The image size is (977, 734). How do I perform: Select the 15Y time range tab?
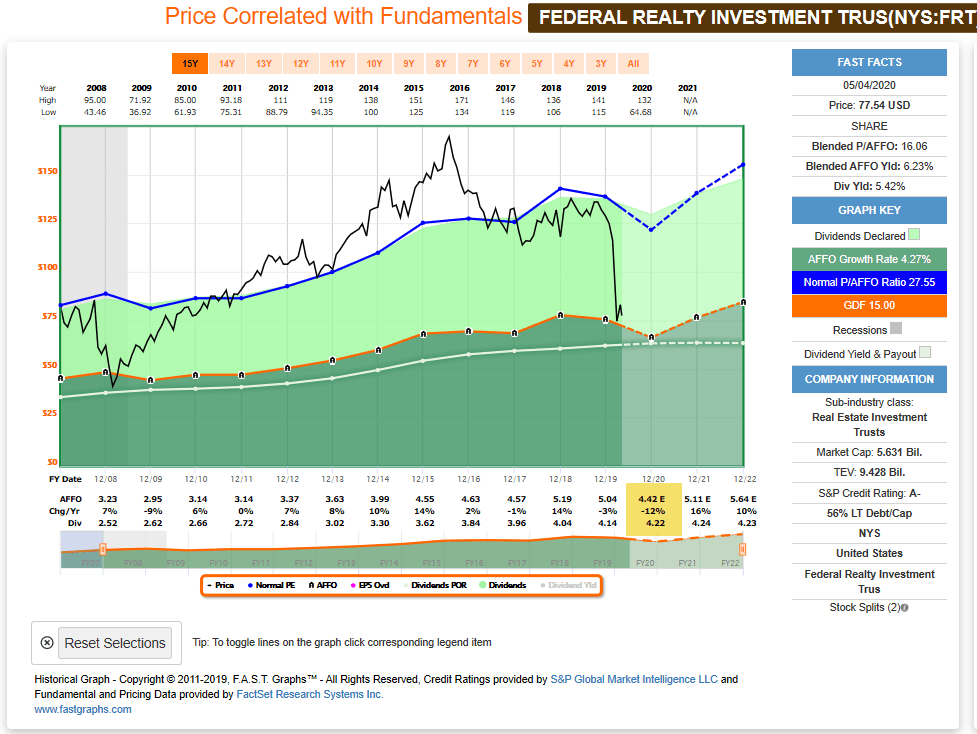[190, 64]
